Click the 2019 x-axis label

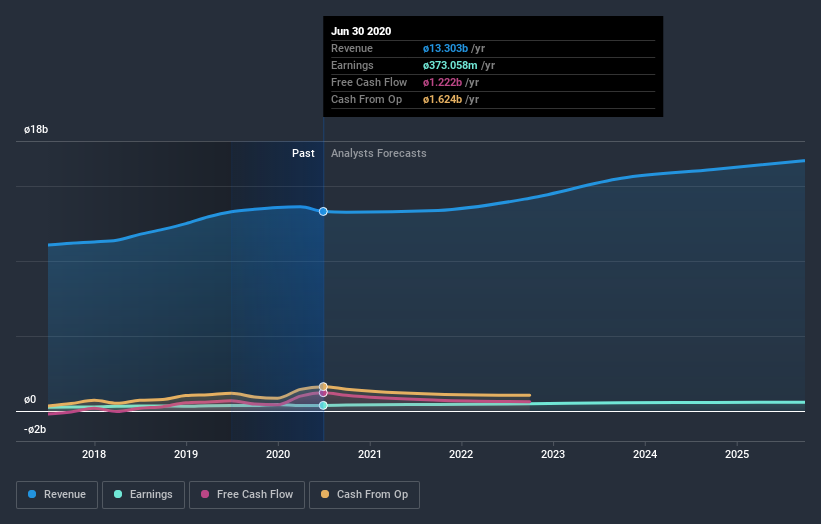pos(186,454)
